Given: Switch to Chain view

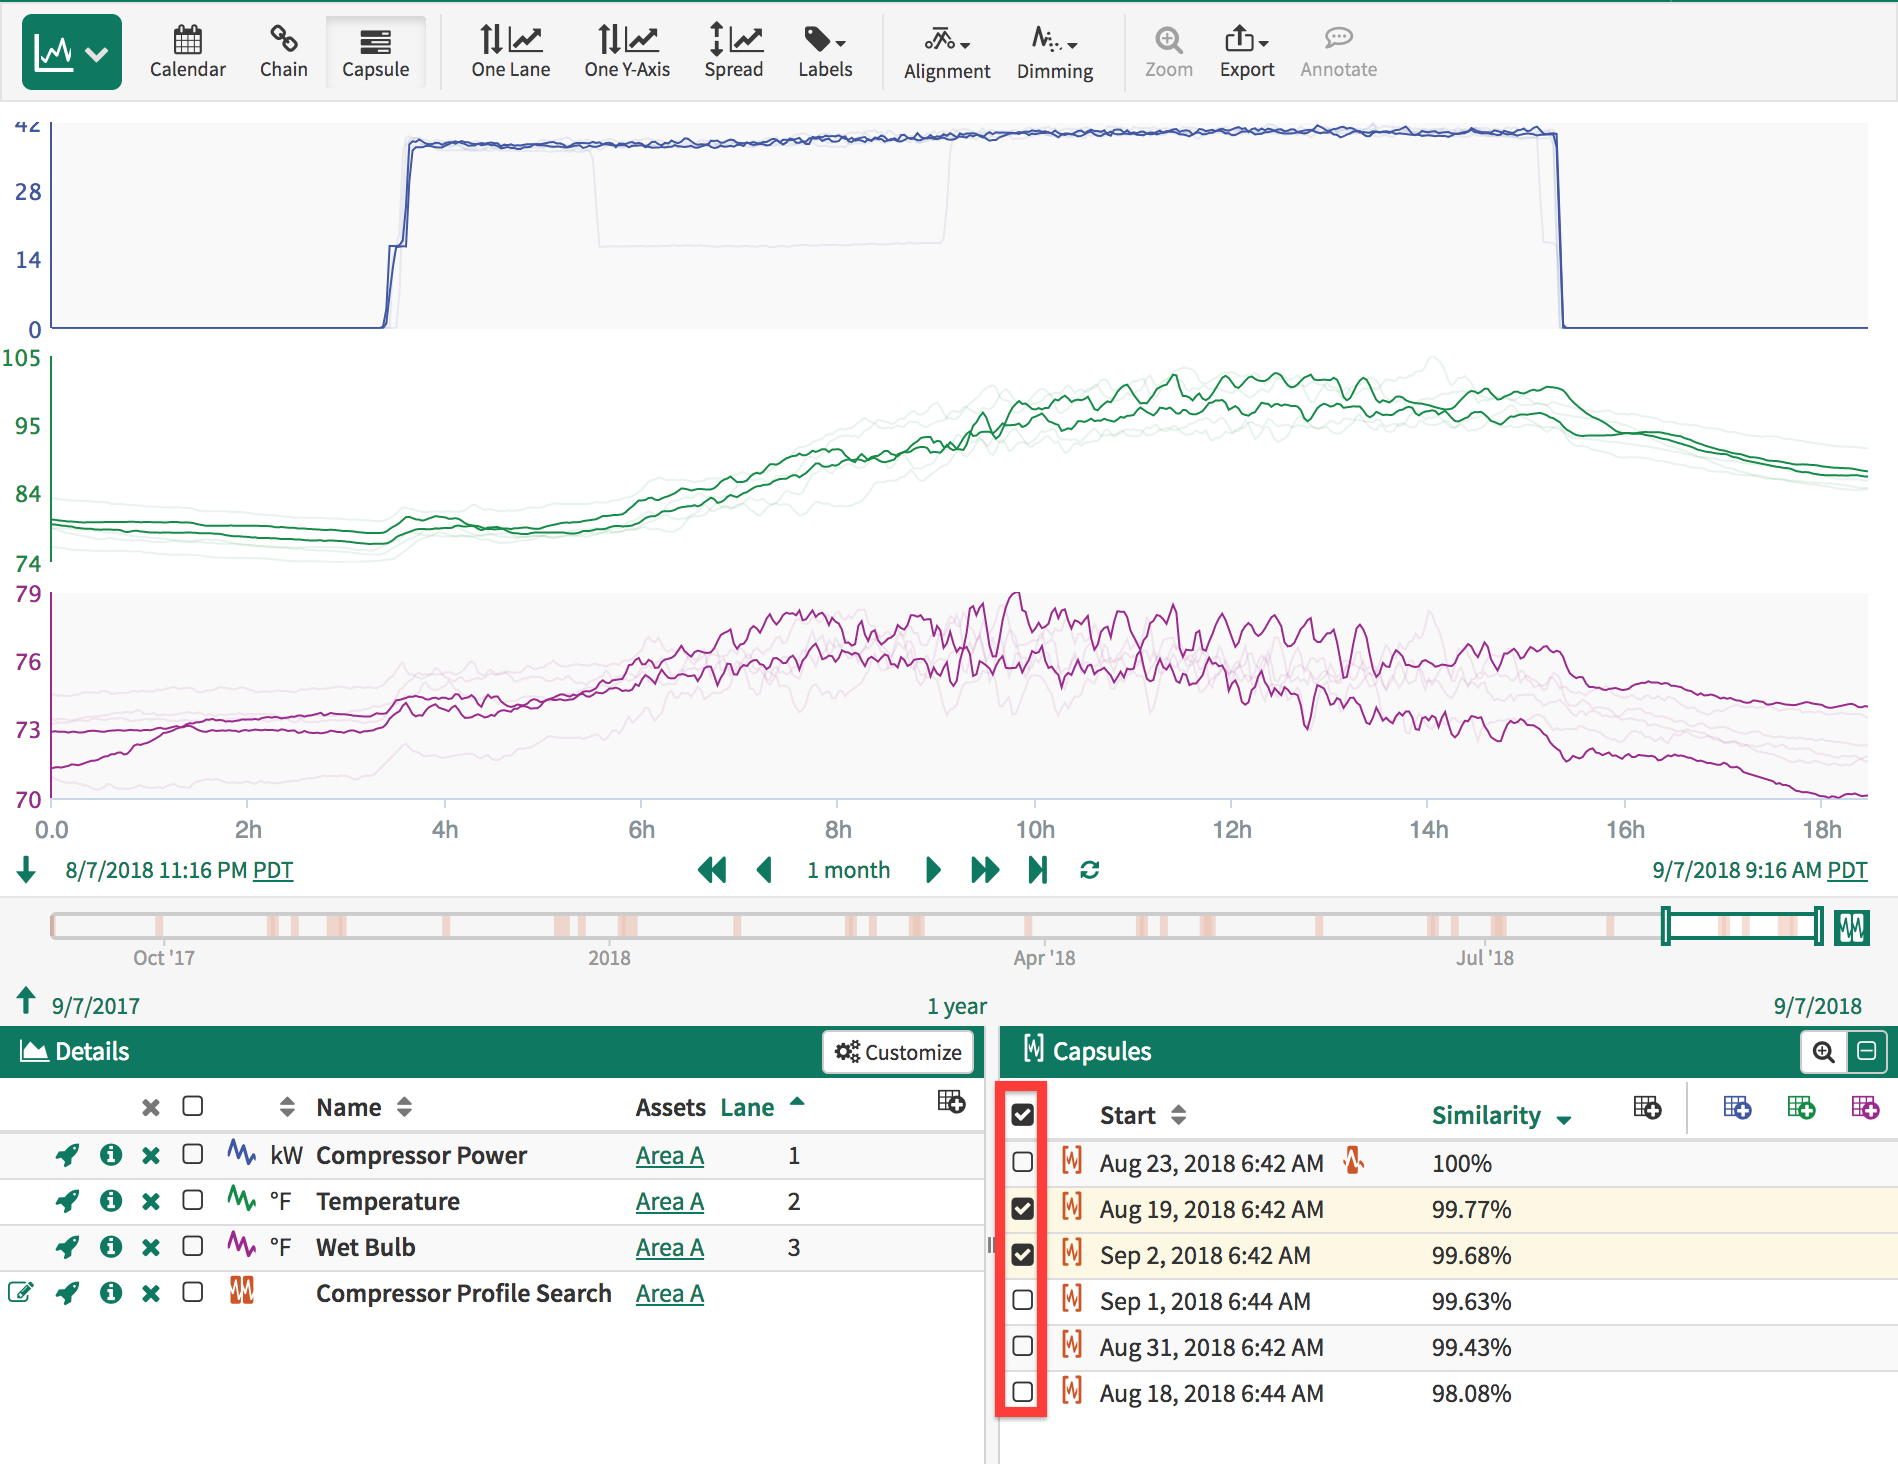Looking at the screenshot, I should [x=283, y=52].
